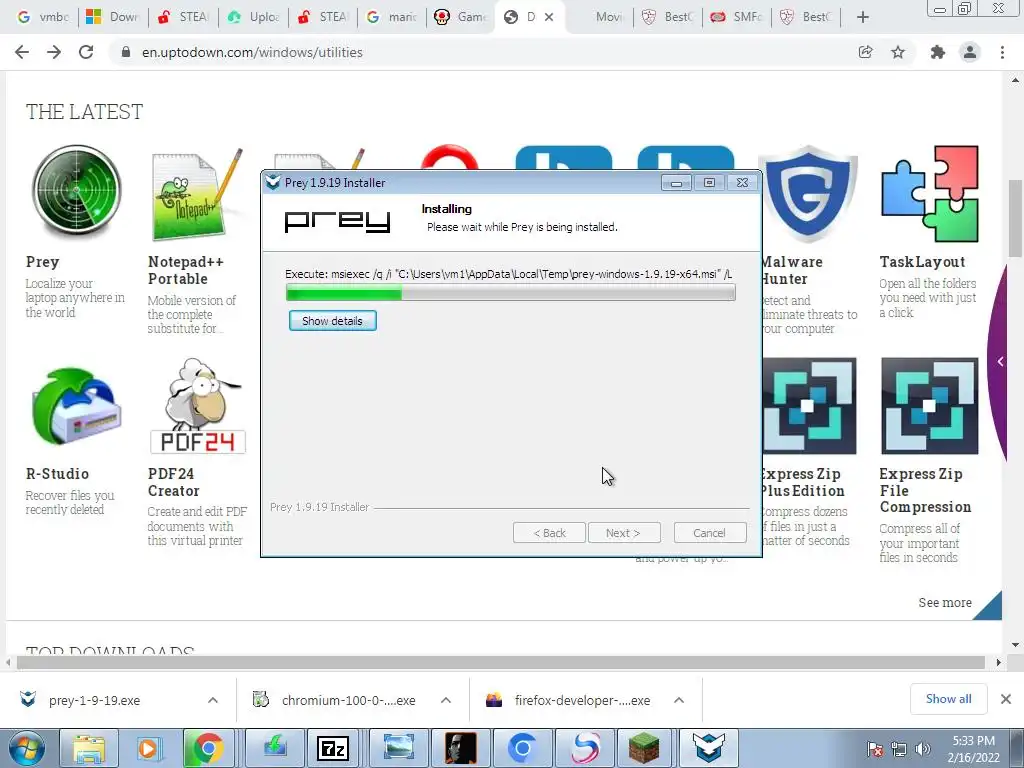
Task: Open the Express Zip File Compression icon
Action: click(x=930, y=406)
